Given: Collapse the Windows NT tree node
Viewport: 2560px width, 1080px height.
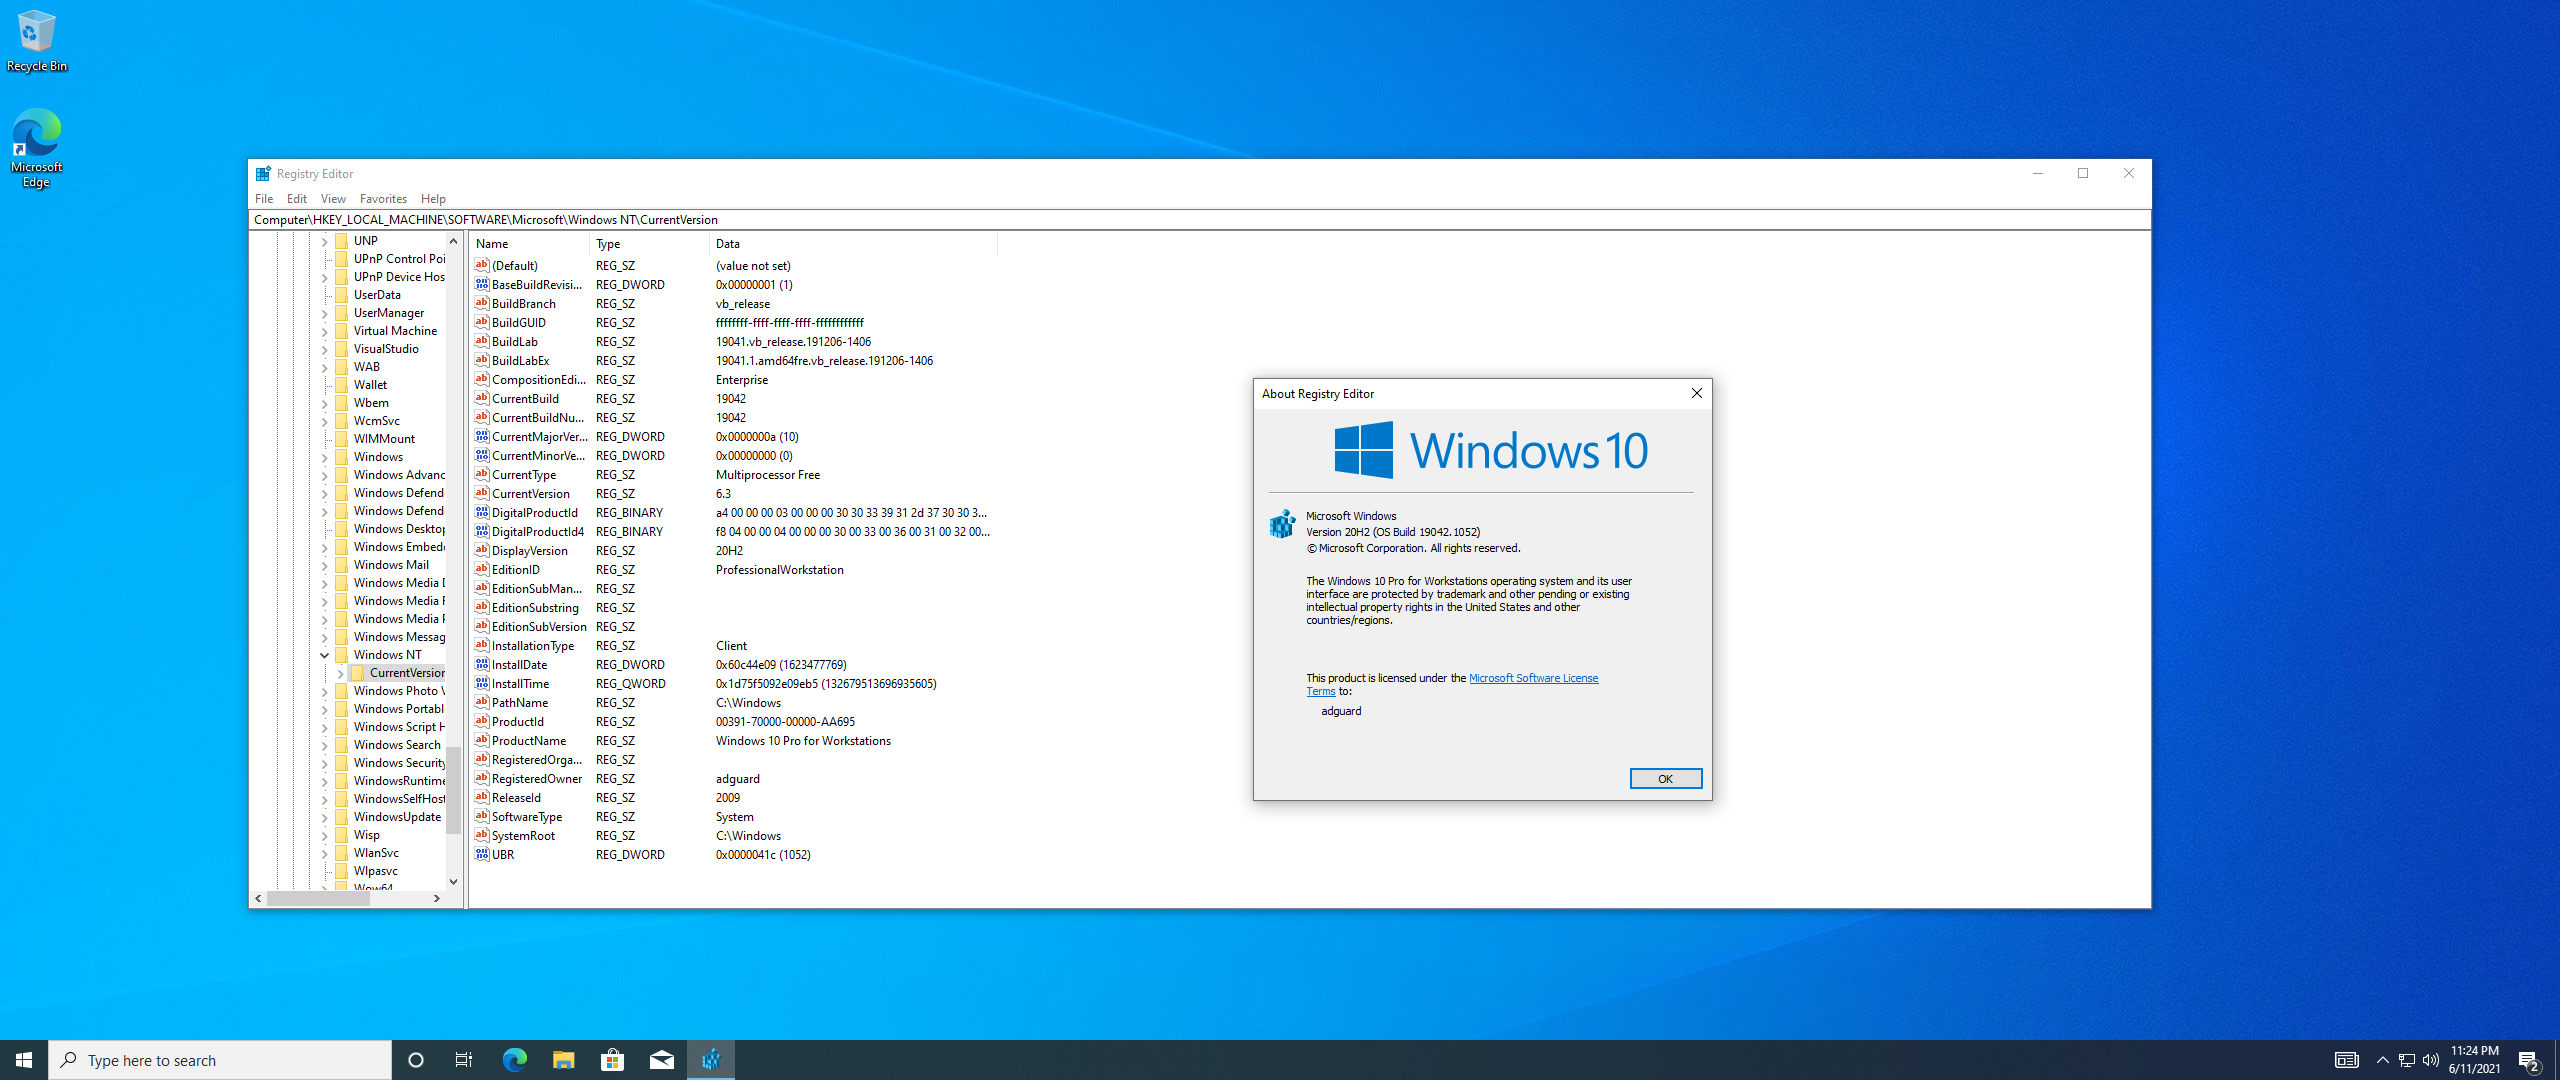Looking at the screenshot, I should [x=325, y=655].
